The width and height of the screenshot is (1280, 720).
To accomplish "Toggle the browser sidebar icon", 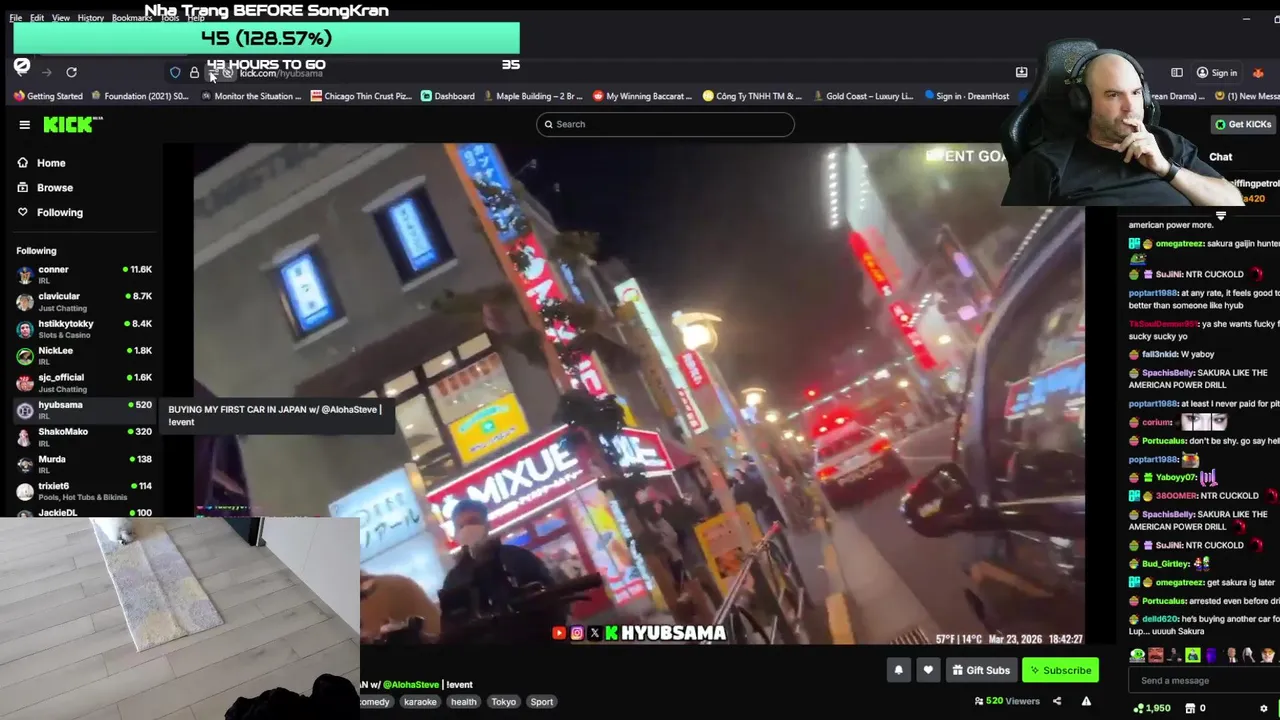I will click(1177, 72).
